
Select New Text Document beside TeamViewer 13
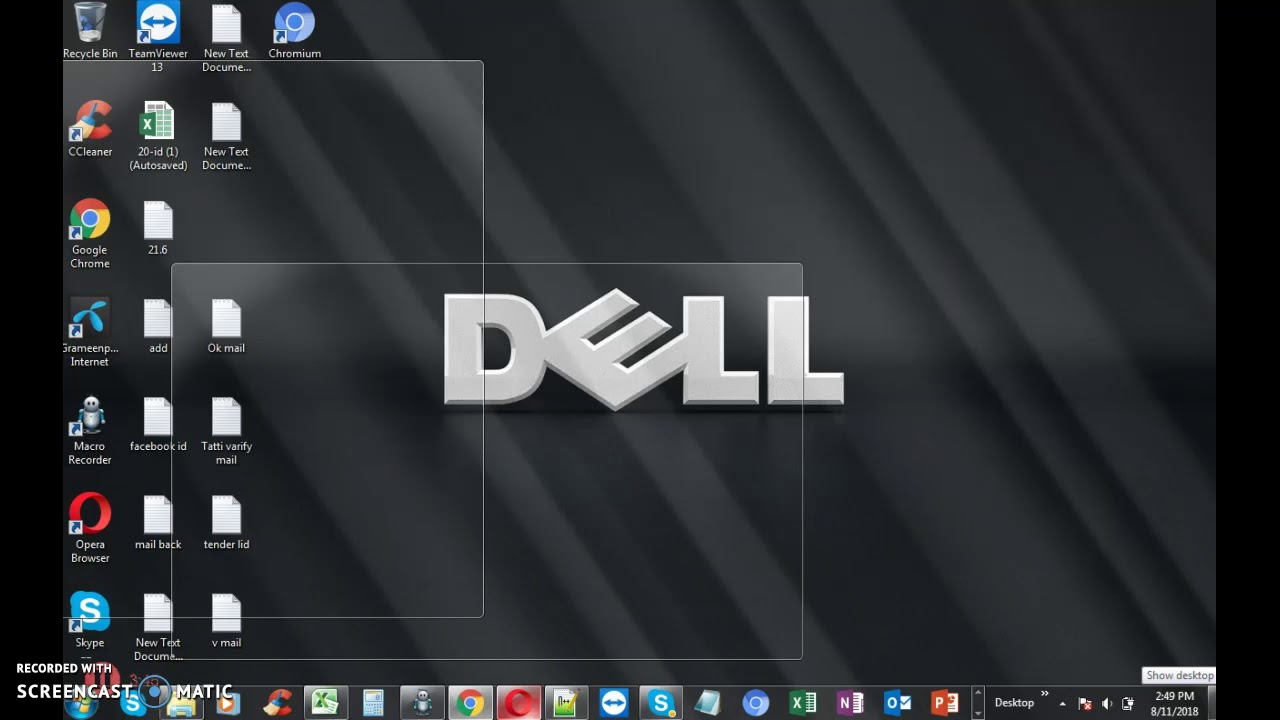click(226, 37)
